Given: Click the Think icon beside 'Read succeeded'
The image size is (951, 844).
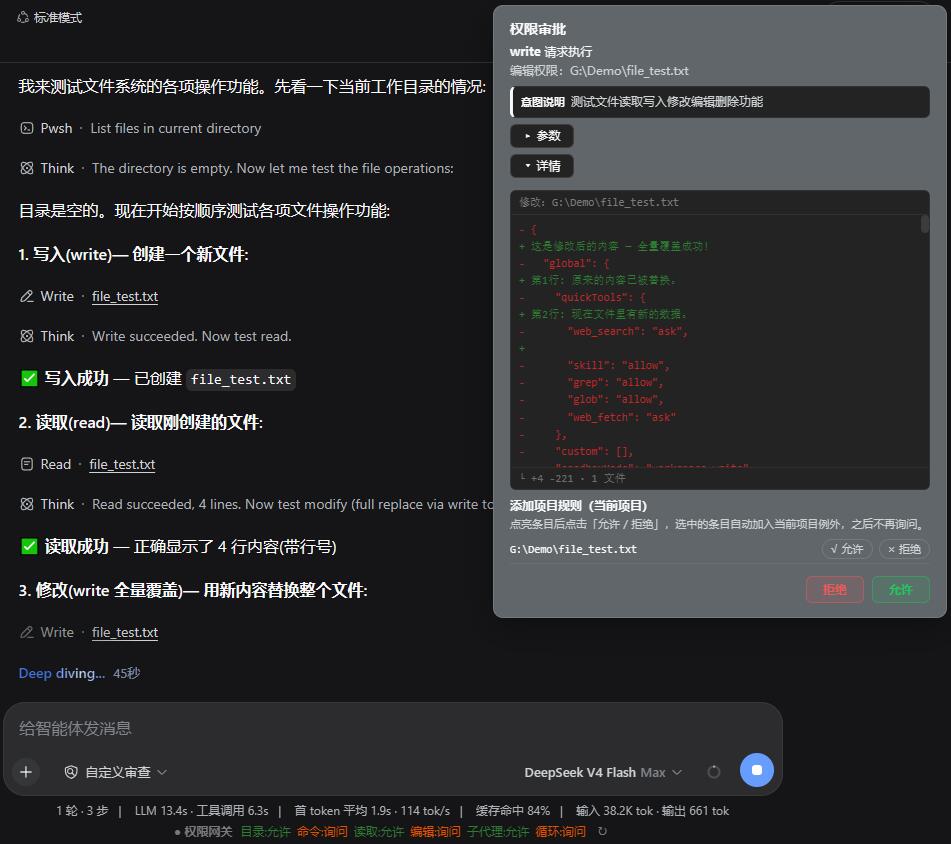Looking at the screenshot, I should click(27, 504).
